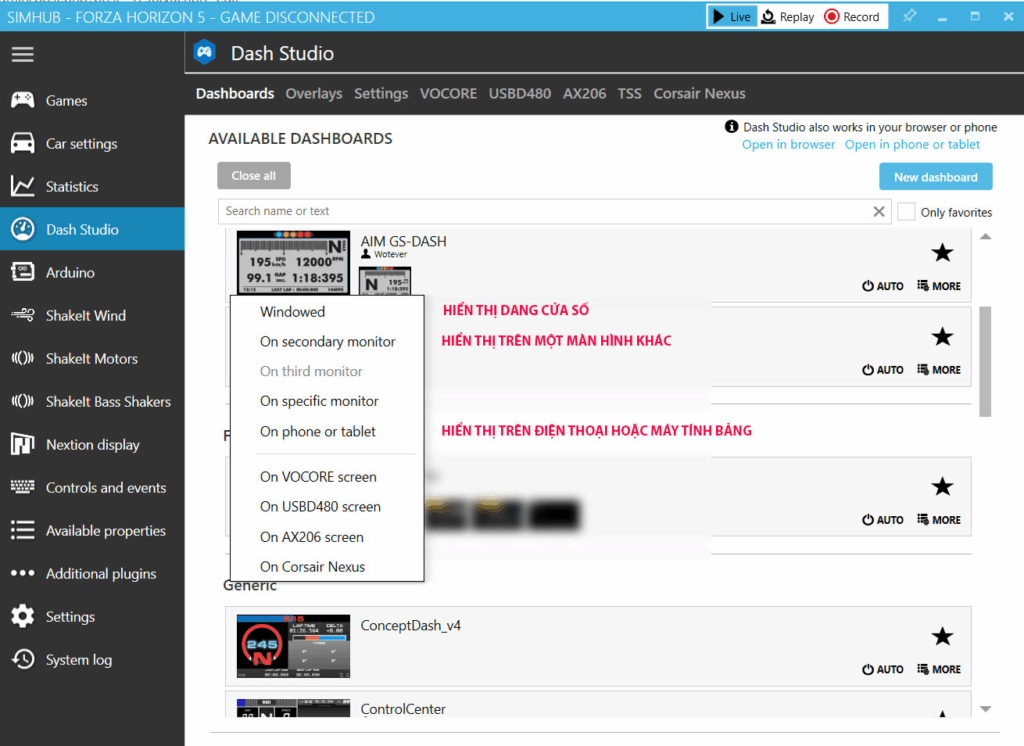Viewport: 1024px width, 746px height.
Task: Clear the search field with X icon
Action: [x=879, y=212]
